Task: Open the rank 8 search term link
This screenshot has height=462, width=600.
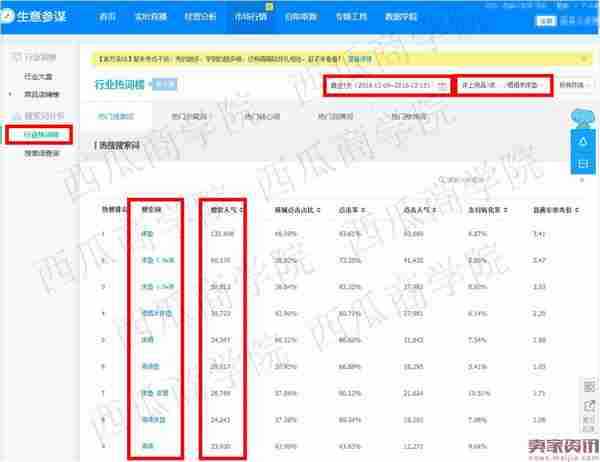Action: (x=153, y=420)
